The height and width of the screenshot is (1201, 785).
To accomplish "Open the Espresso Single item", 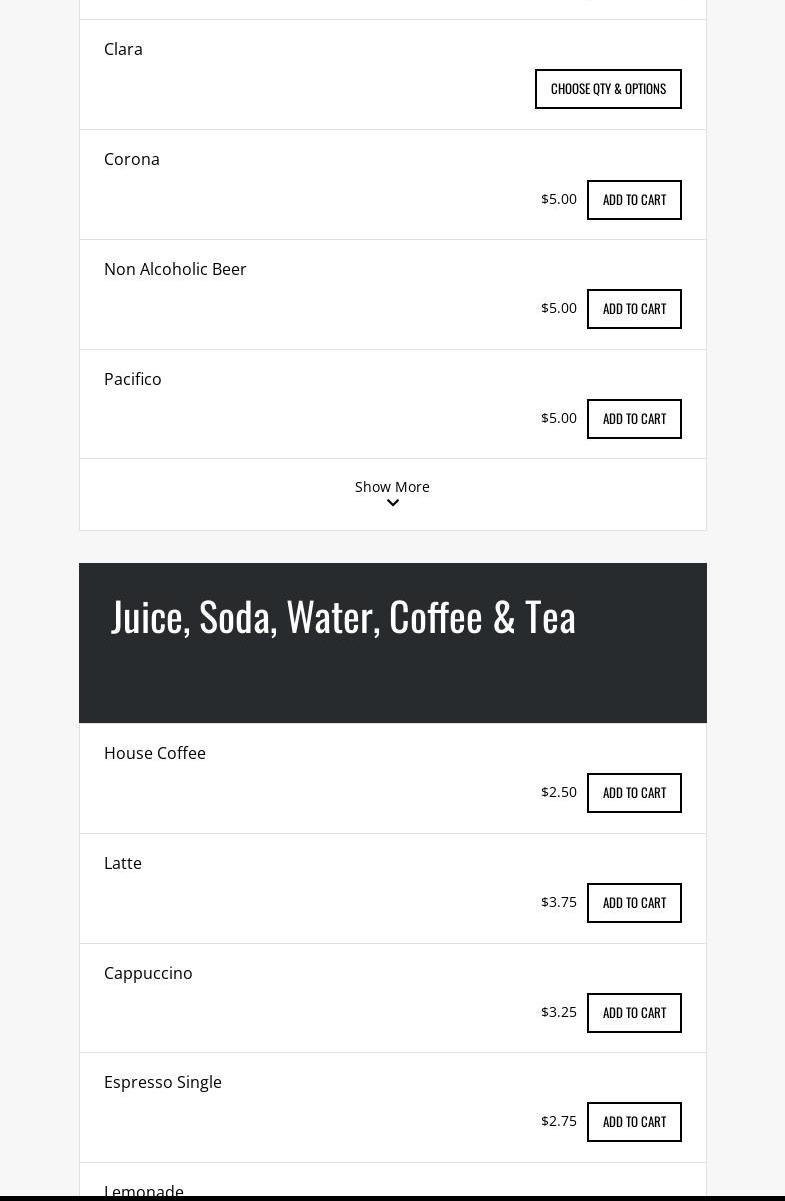I will [163, 1082].
